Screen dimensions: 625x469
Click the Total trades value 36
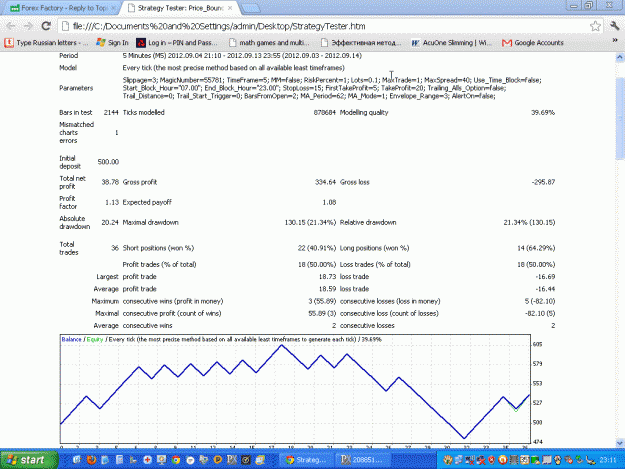[x=115, y=248]
